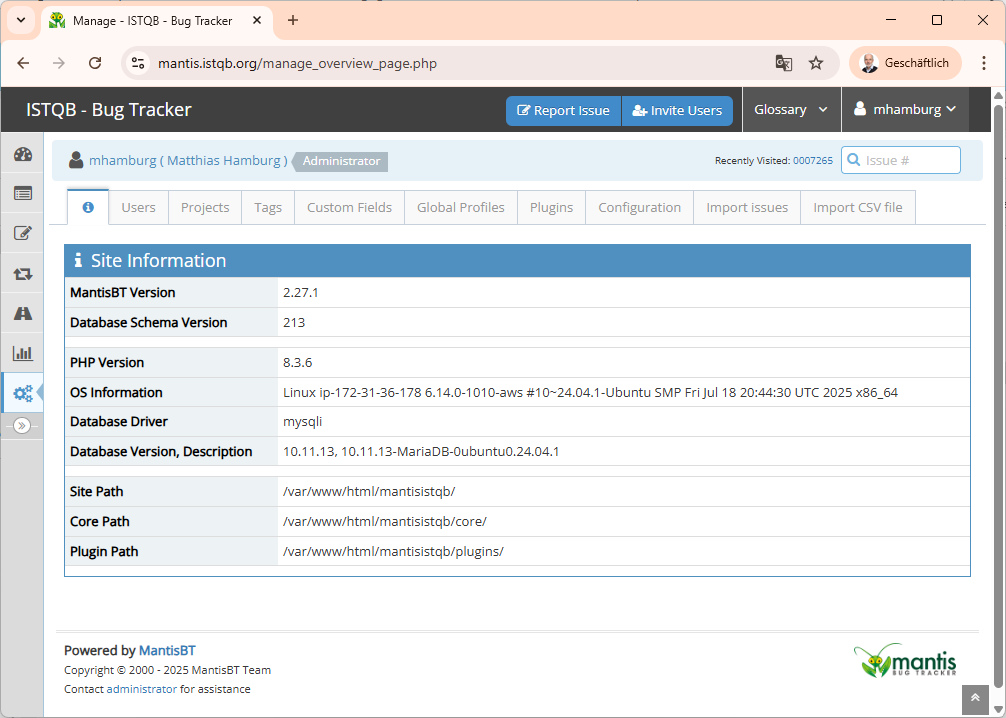Screen dimensions: 1006x718
Task: Click the administrator contact link
Action: [x=142, y=689]
